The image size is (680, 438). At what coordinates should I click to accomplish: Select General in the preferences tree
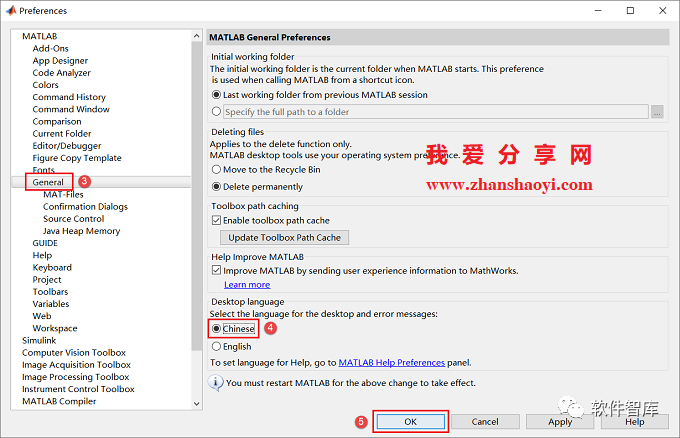tap(48, 182)
